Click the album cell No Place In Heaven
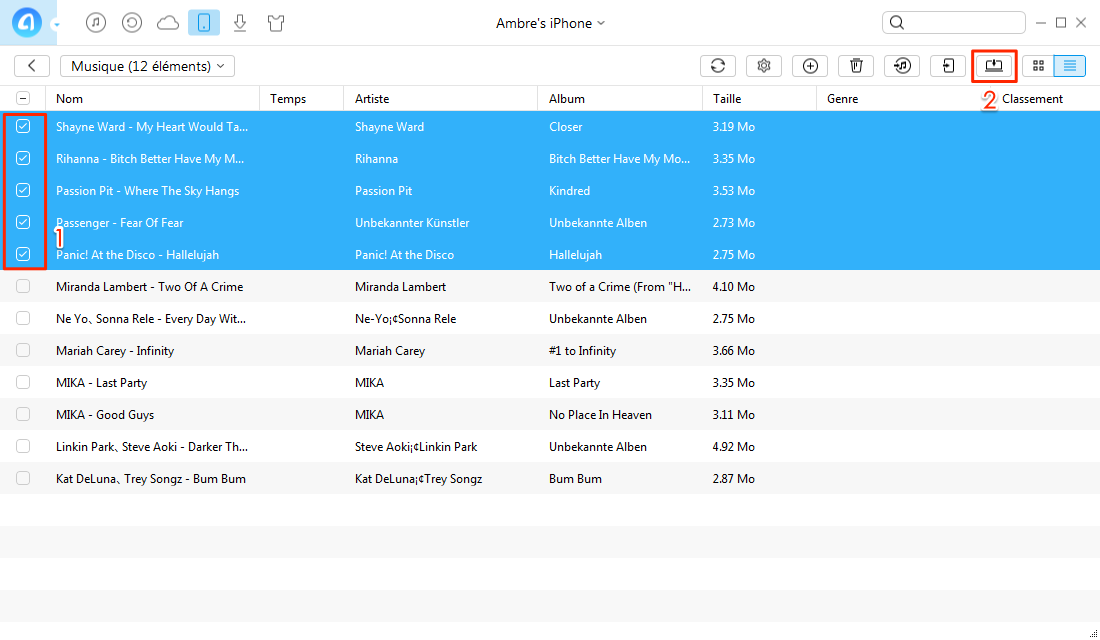The height and width of the screenshot is (640, 1100). tap(601, 415)
